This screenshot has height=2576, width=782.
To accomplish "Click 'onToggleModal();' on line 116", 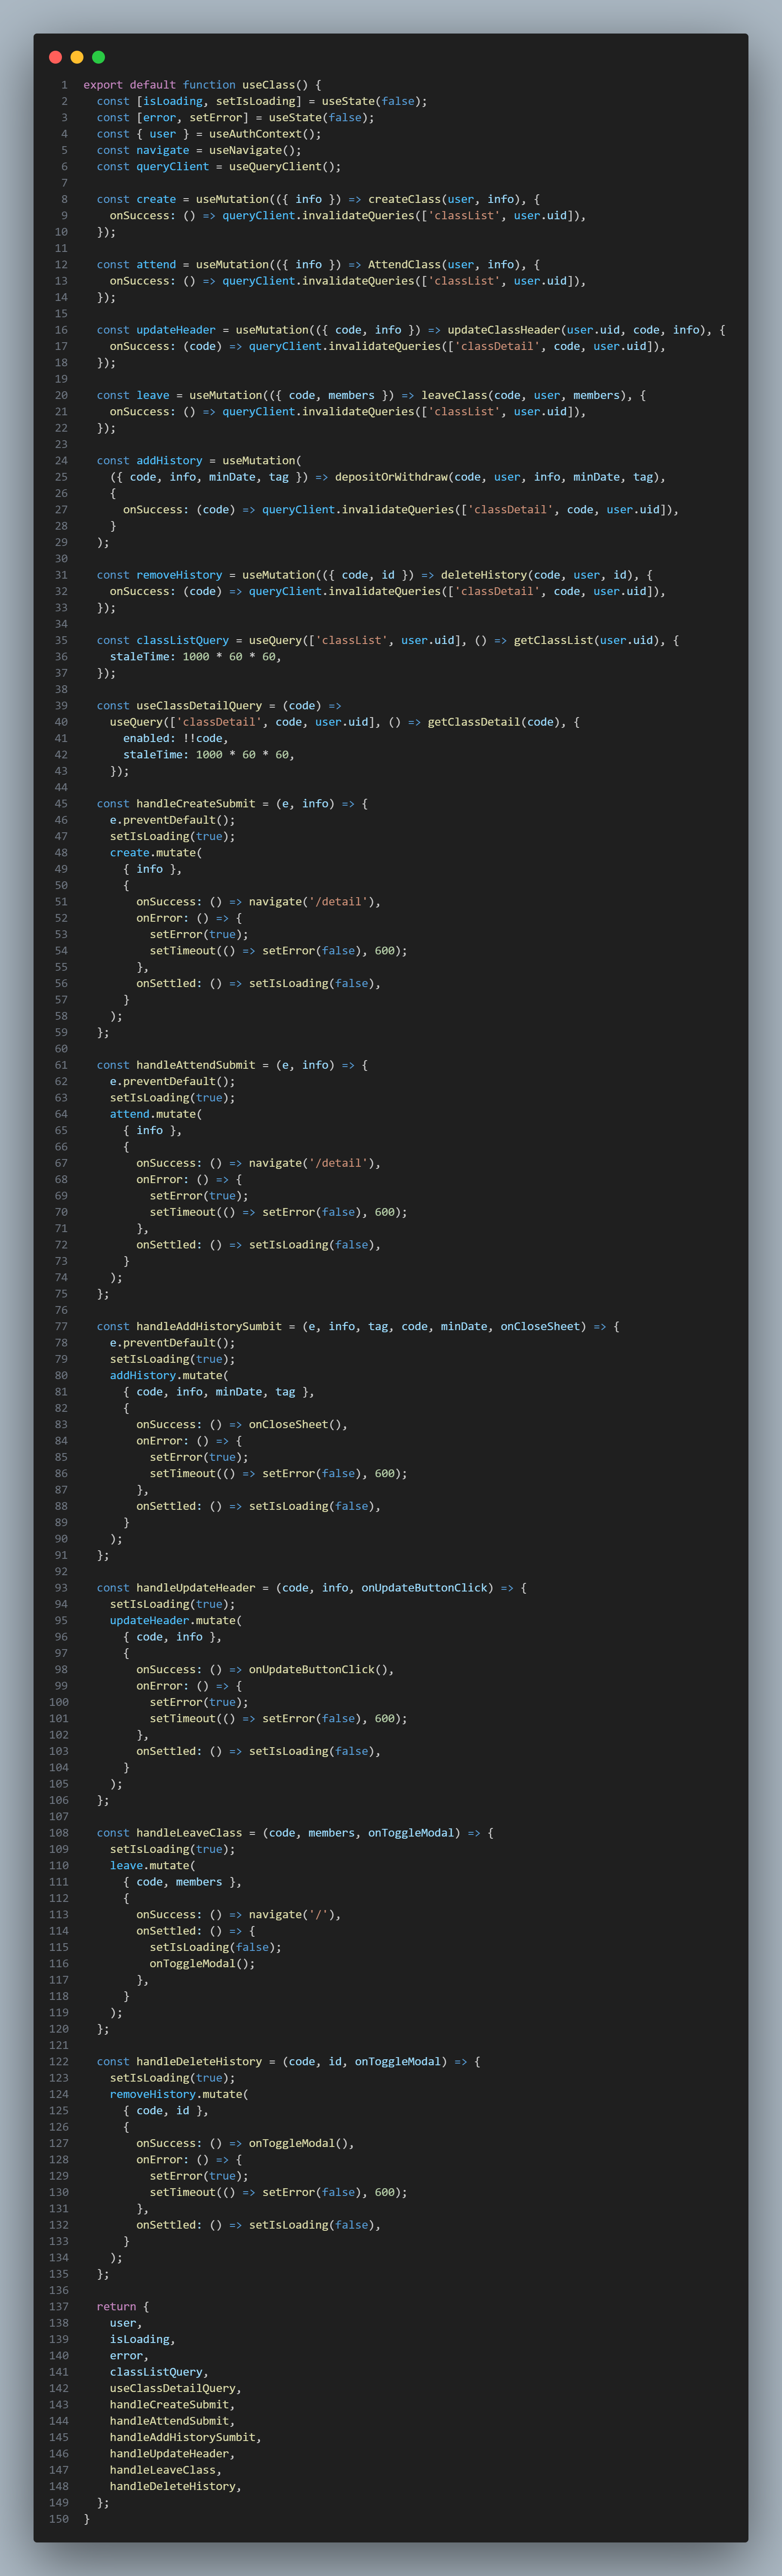I will click(x=203, y=1963).
